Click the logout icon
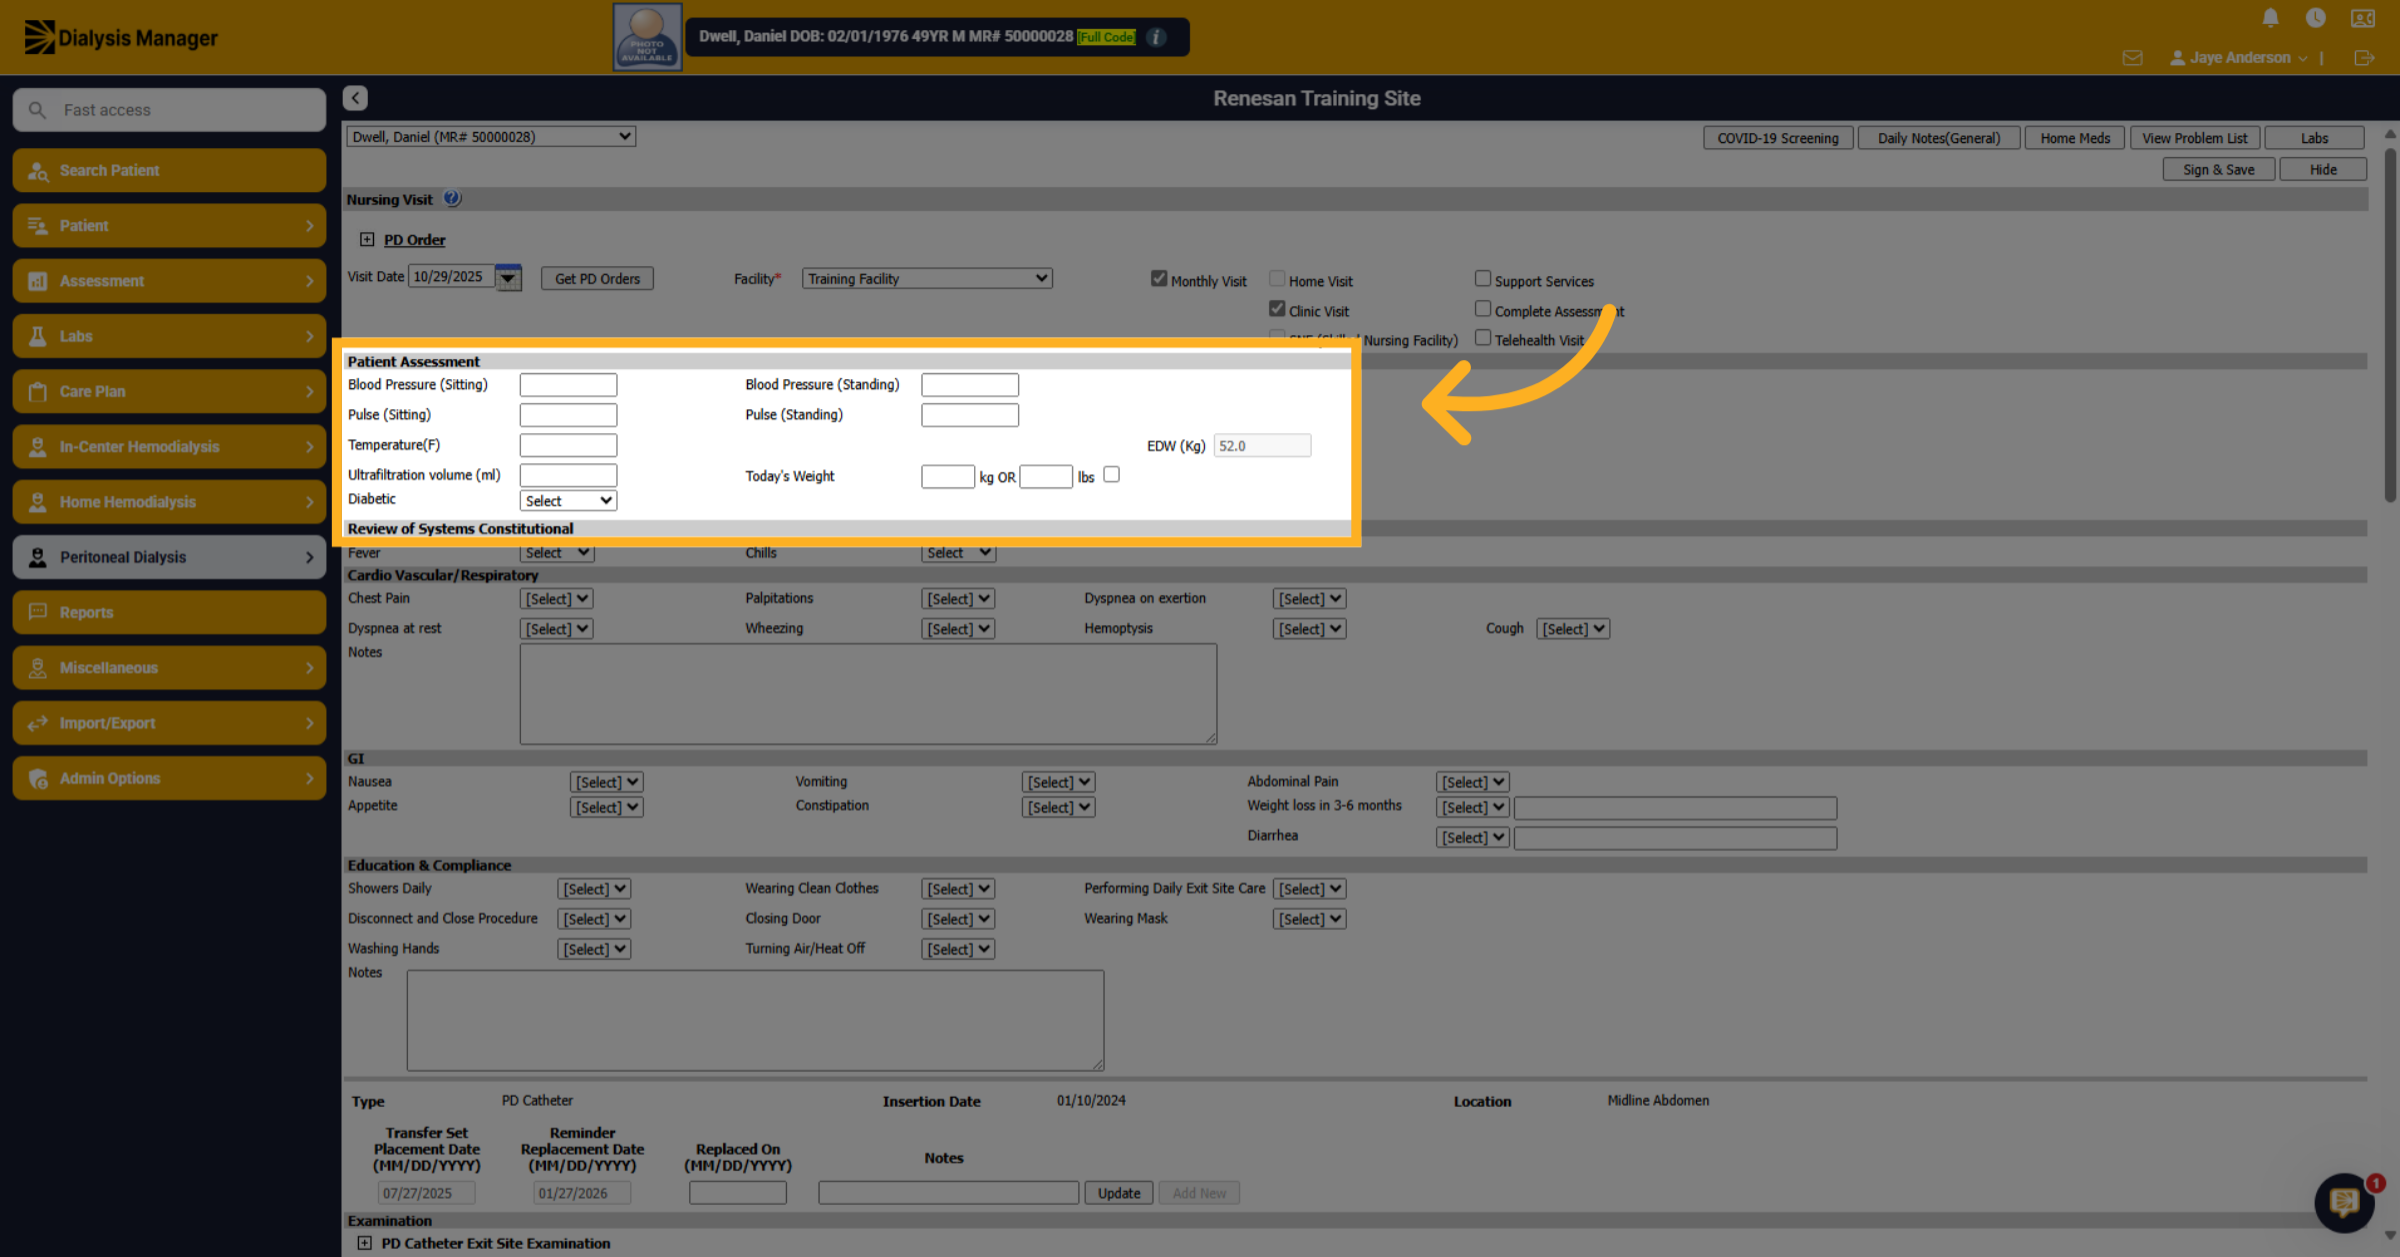Image resolution: width=2400 pixels, height=1257 pixels. 2364,58
